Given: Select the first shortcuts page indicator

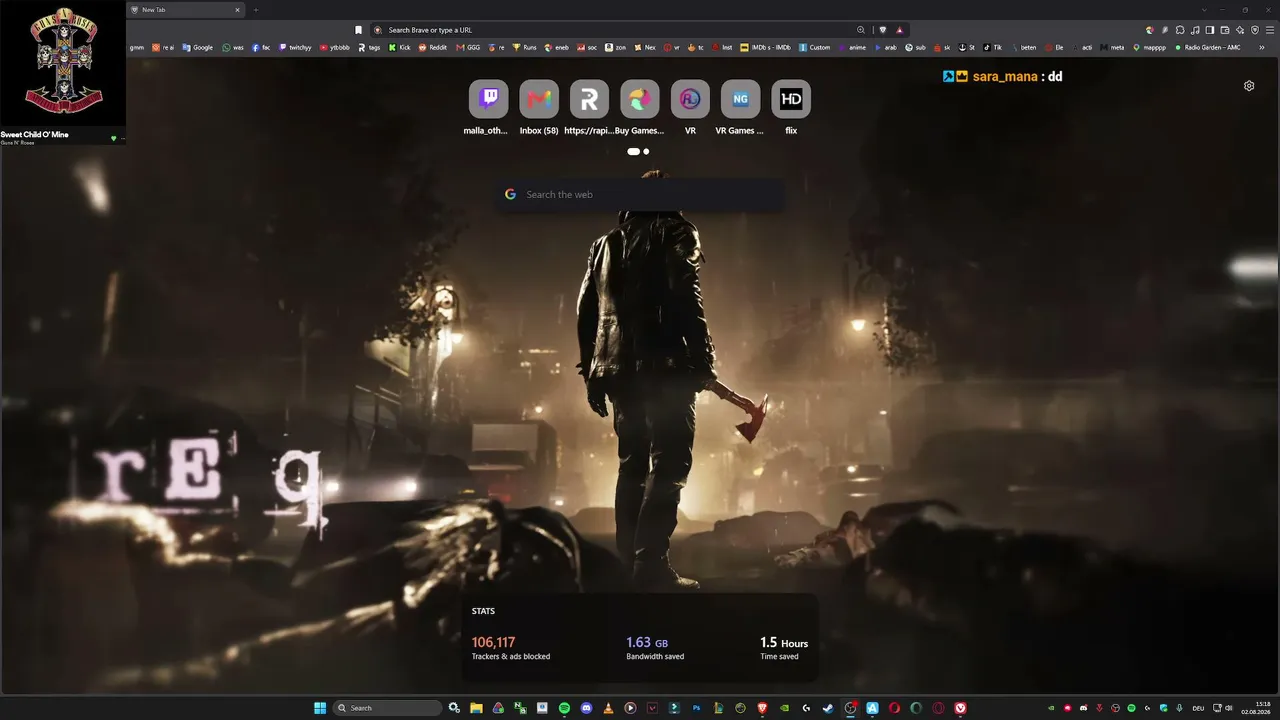Looking at the screenshot, I should coord(633,152).
